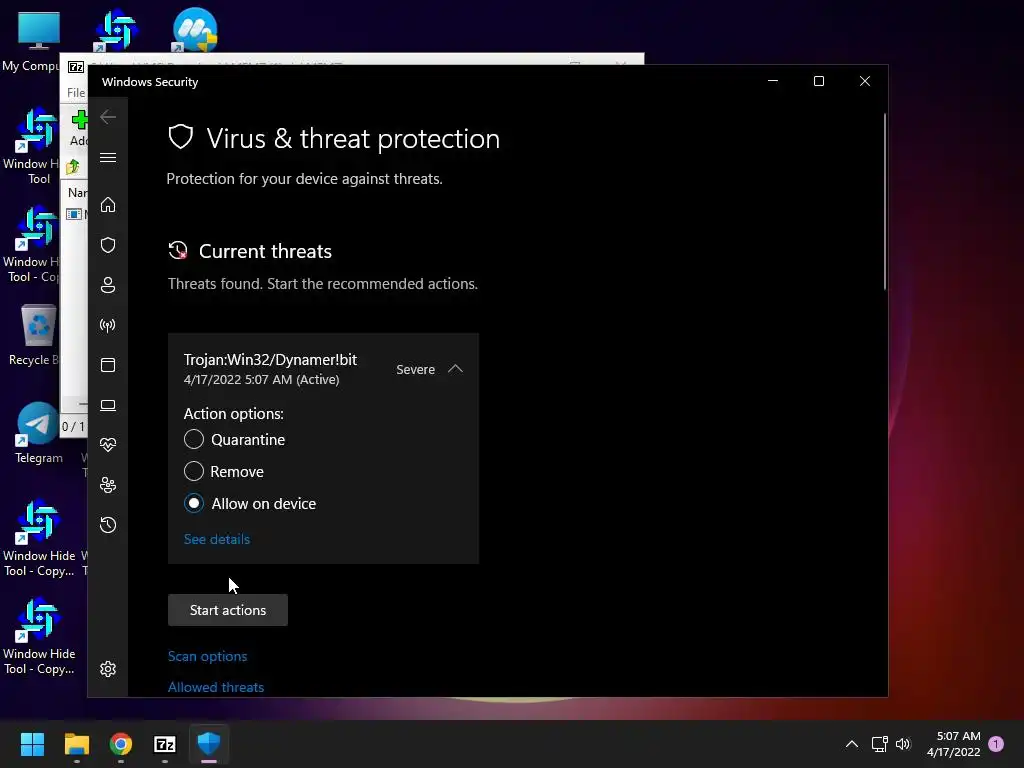Viewport: 1024px width, 768px height.
Task: Open the Scan options link
Action: [207, 656]
